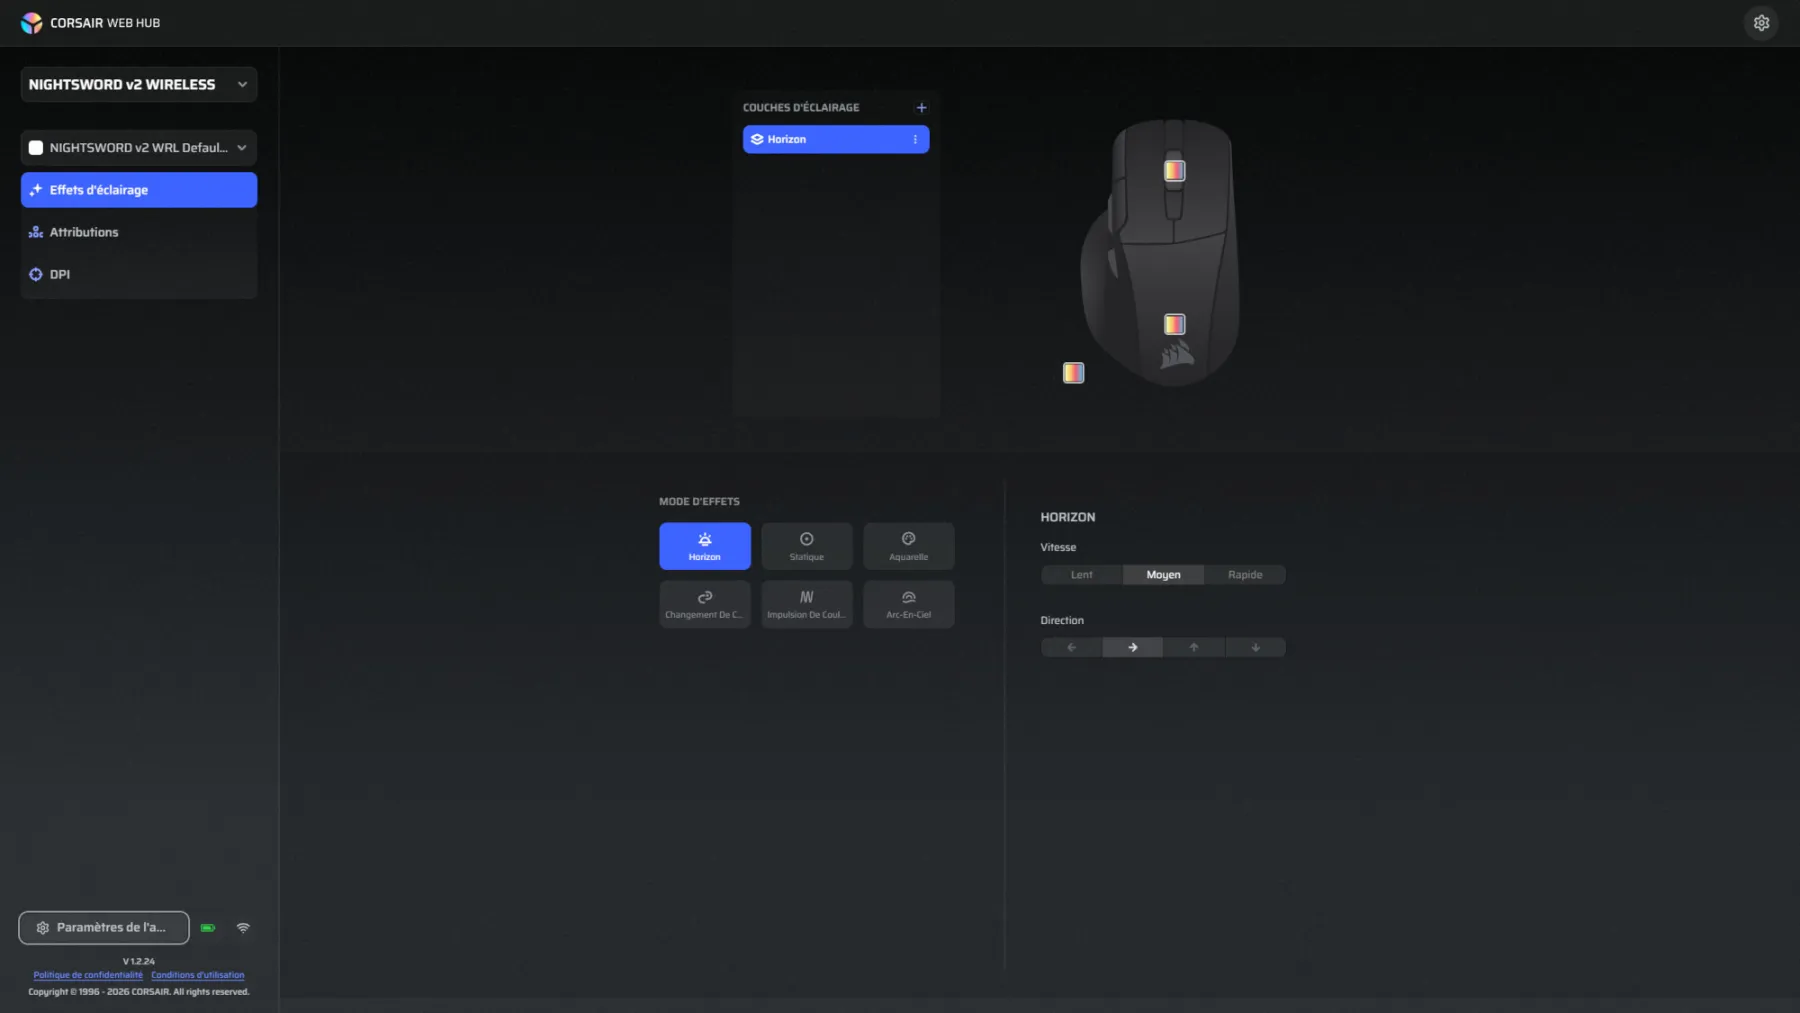Set speed to Rapide
This screenshot has width=1800, height=1013.
click(x=1245, y=575)
